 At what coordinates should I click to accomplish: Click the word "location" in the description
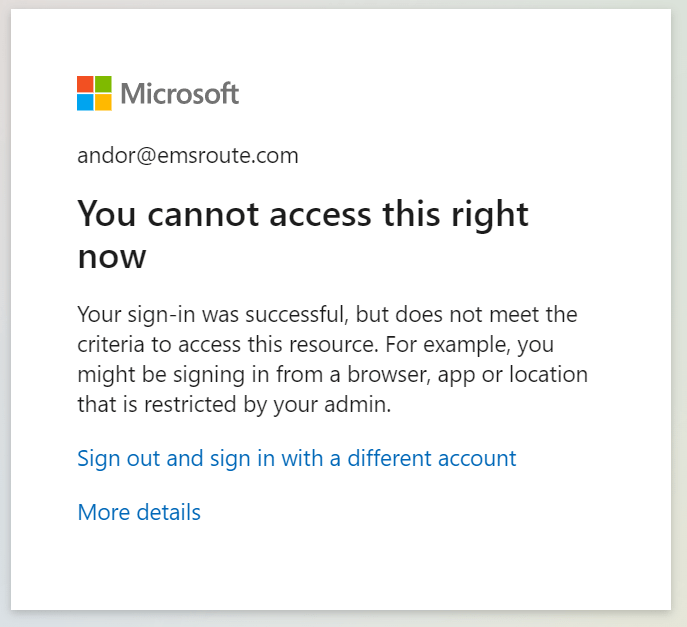[x=548, y=375]
